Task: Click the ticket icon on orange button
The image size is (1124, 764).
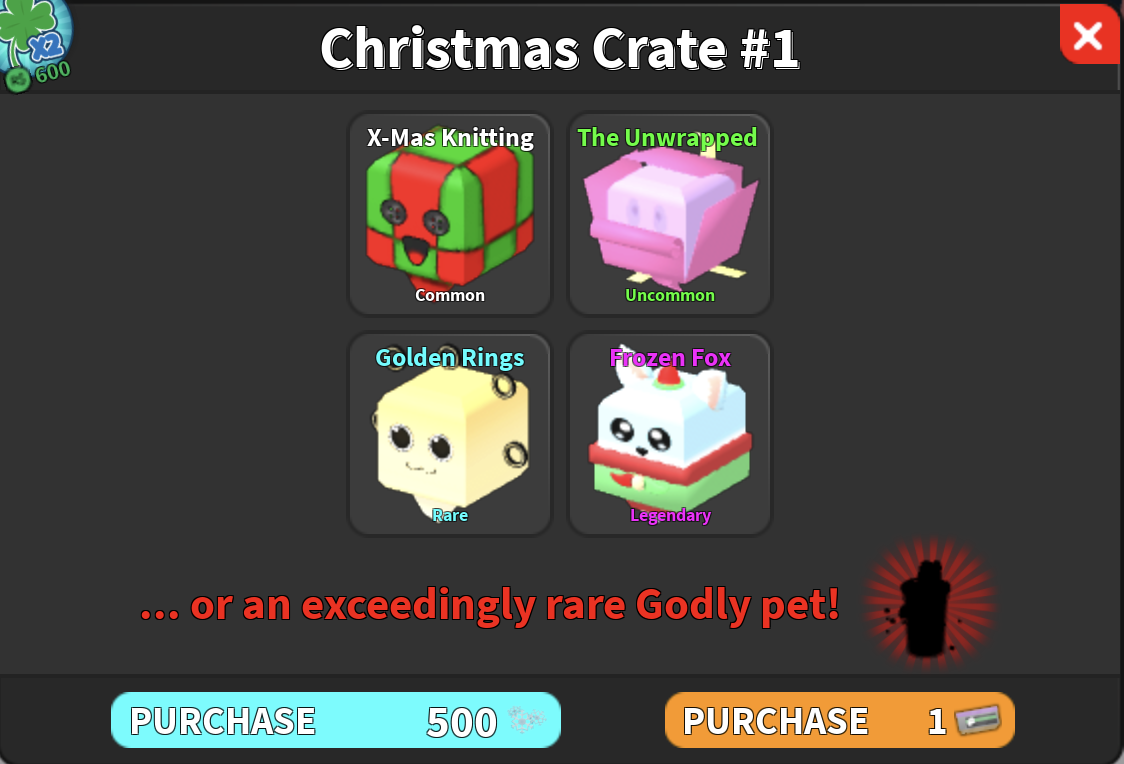Action: pos(978,719)
